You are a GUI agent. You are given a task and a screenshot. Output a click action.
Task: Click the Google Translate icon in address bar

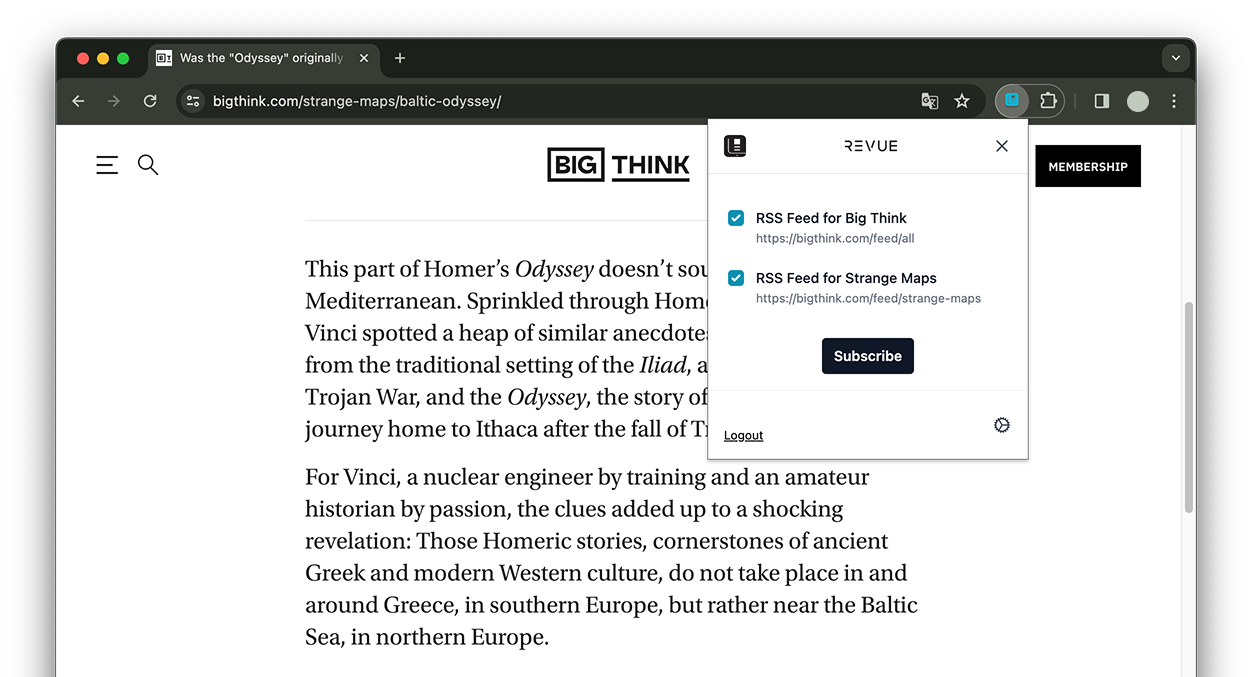click(930, 101)
